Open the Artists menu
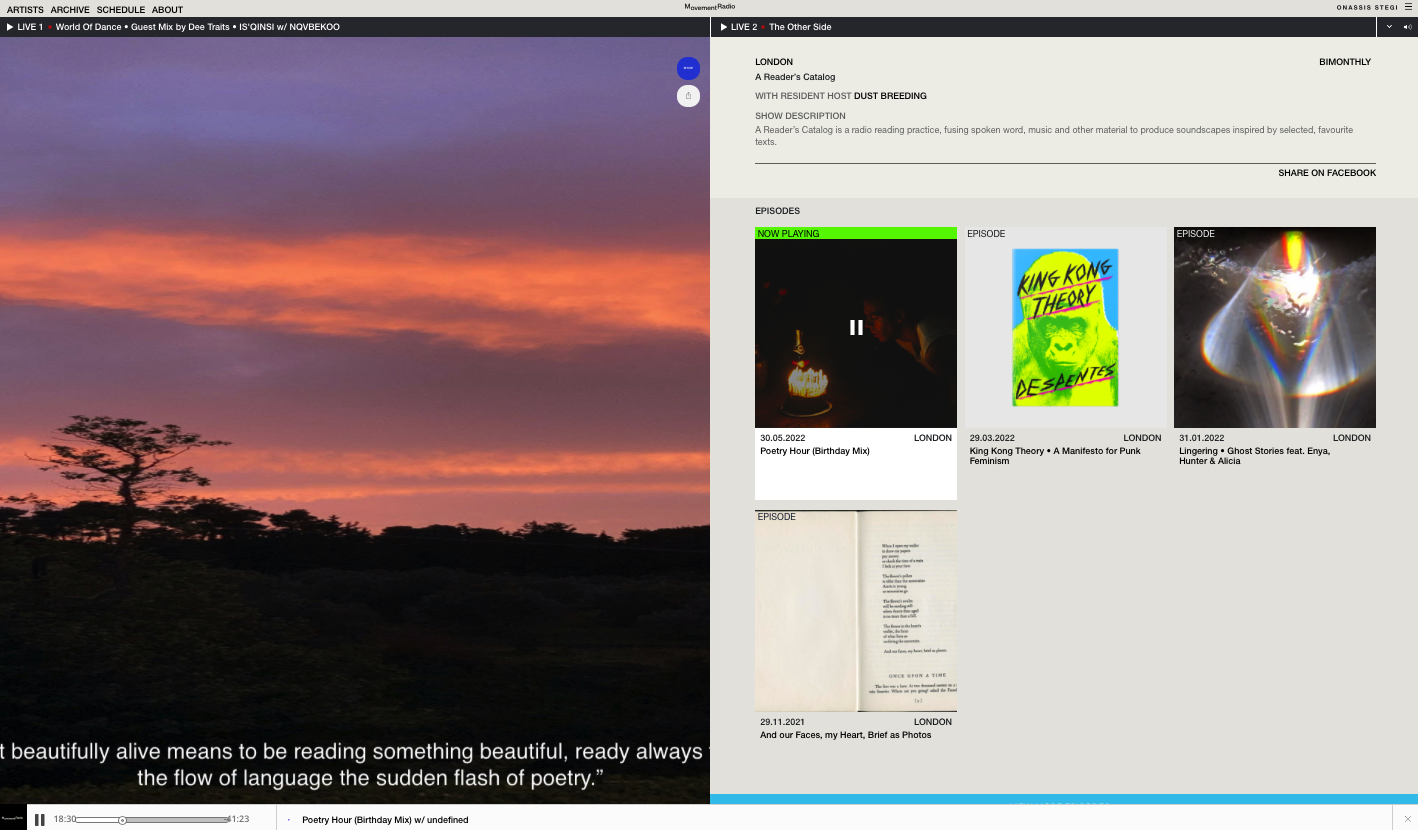This screenshot has height=830, width=1418. [x=25, y=10]
